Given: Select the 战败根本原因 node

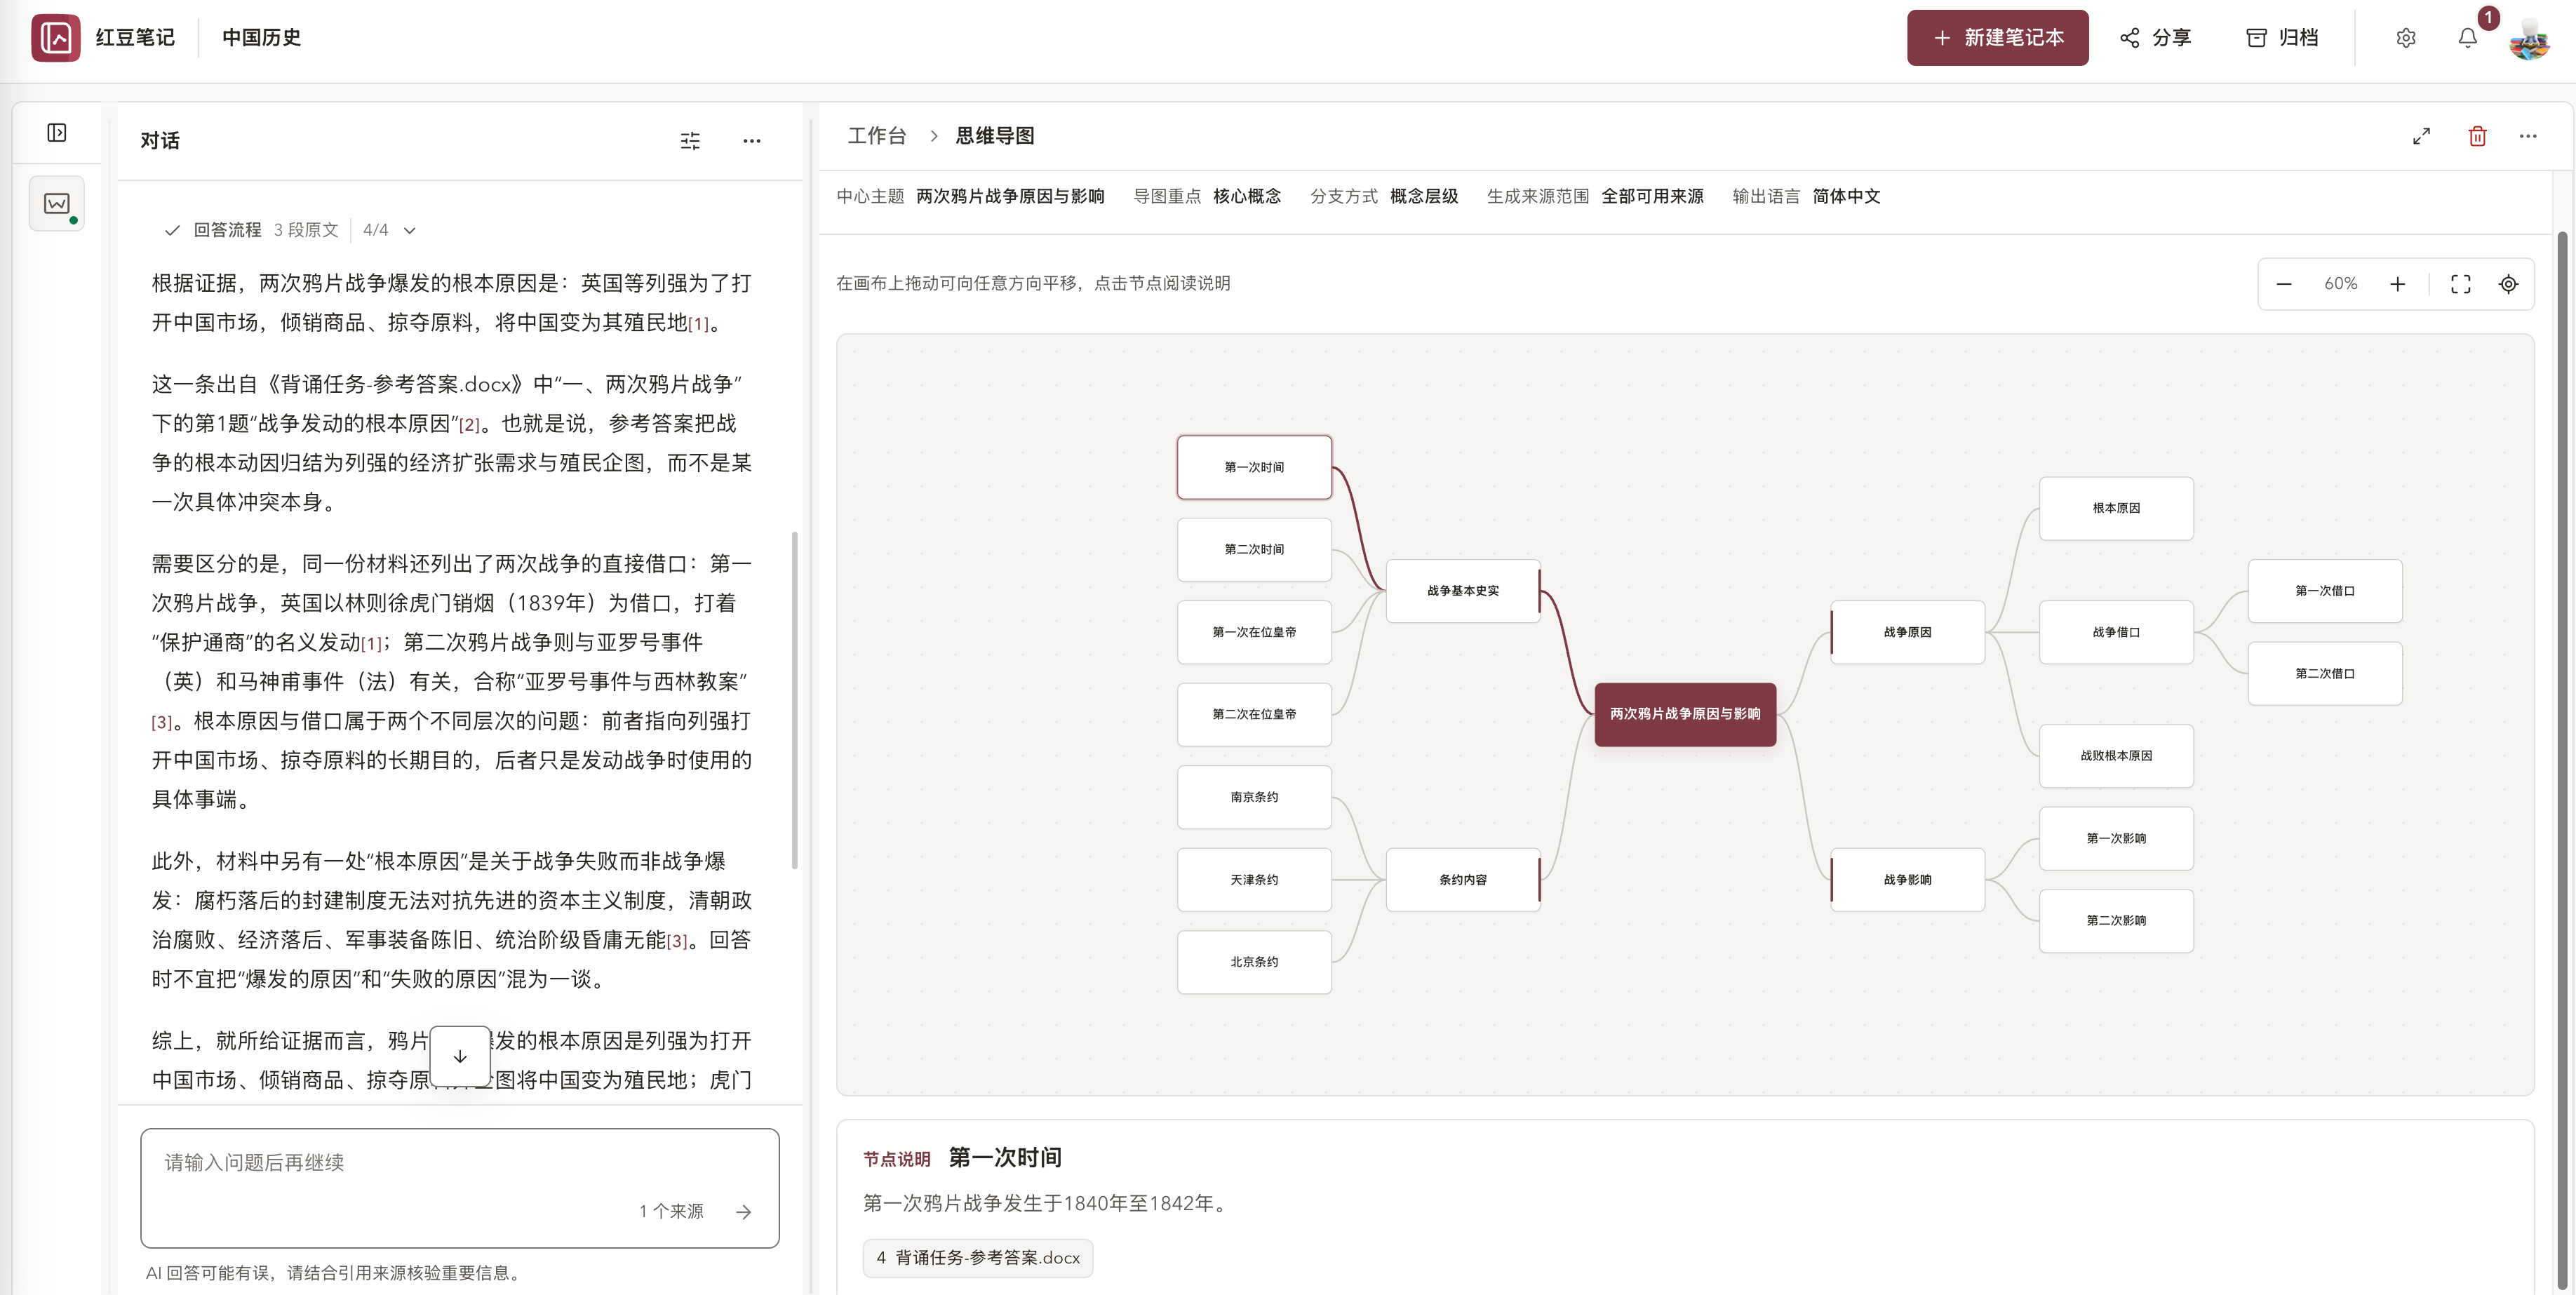Looking at the screenshot, I should pos(2116,756).
